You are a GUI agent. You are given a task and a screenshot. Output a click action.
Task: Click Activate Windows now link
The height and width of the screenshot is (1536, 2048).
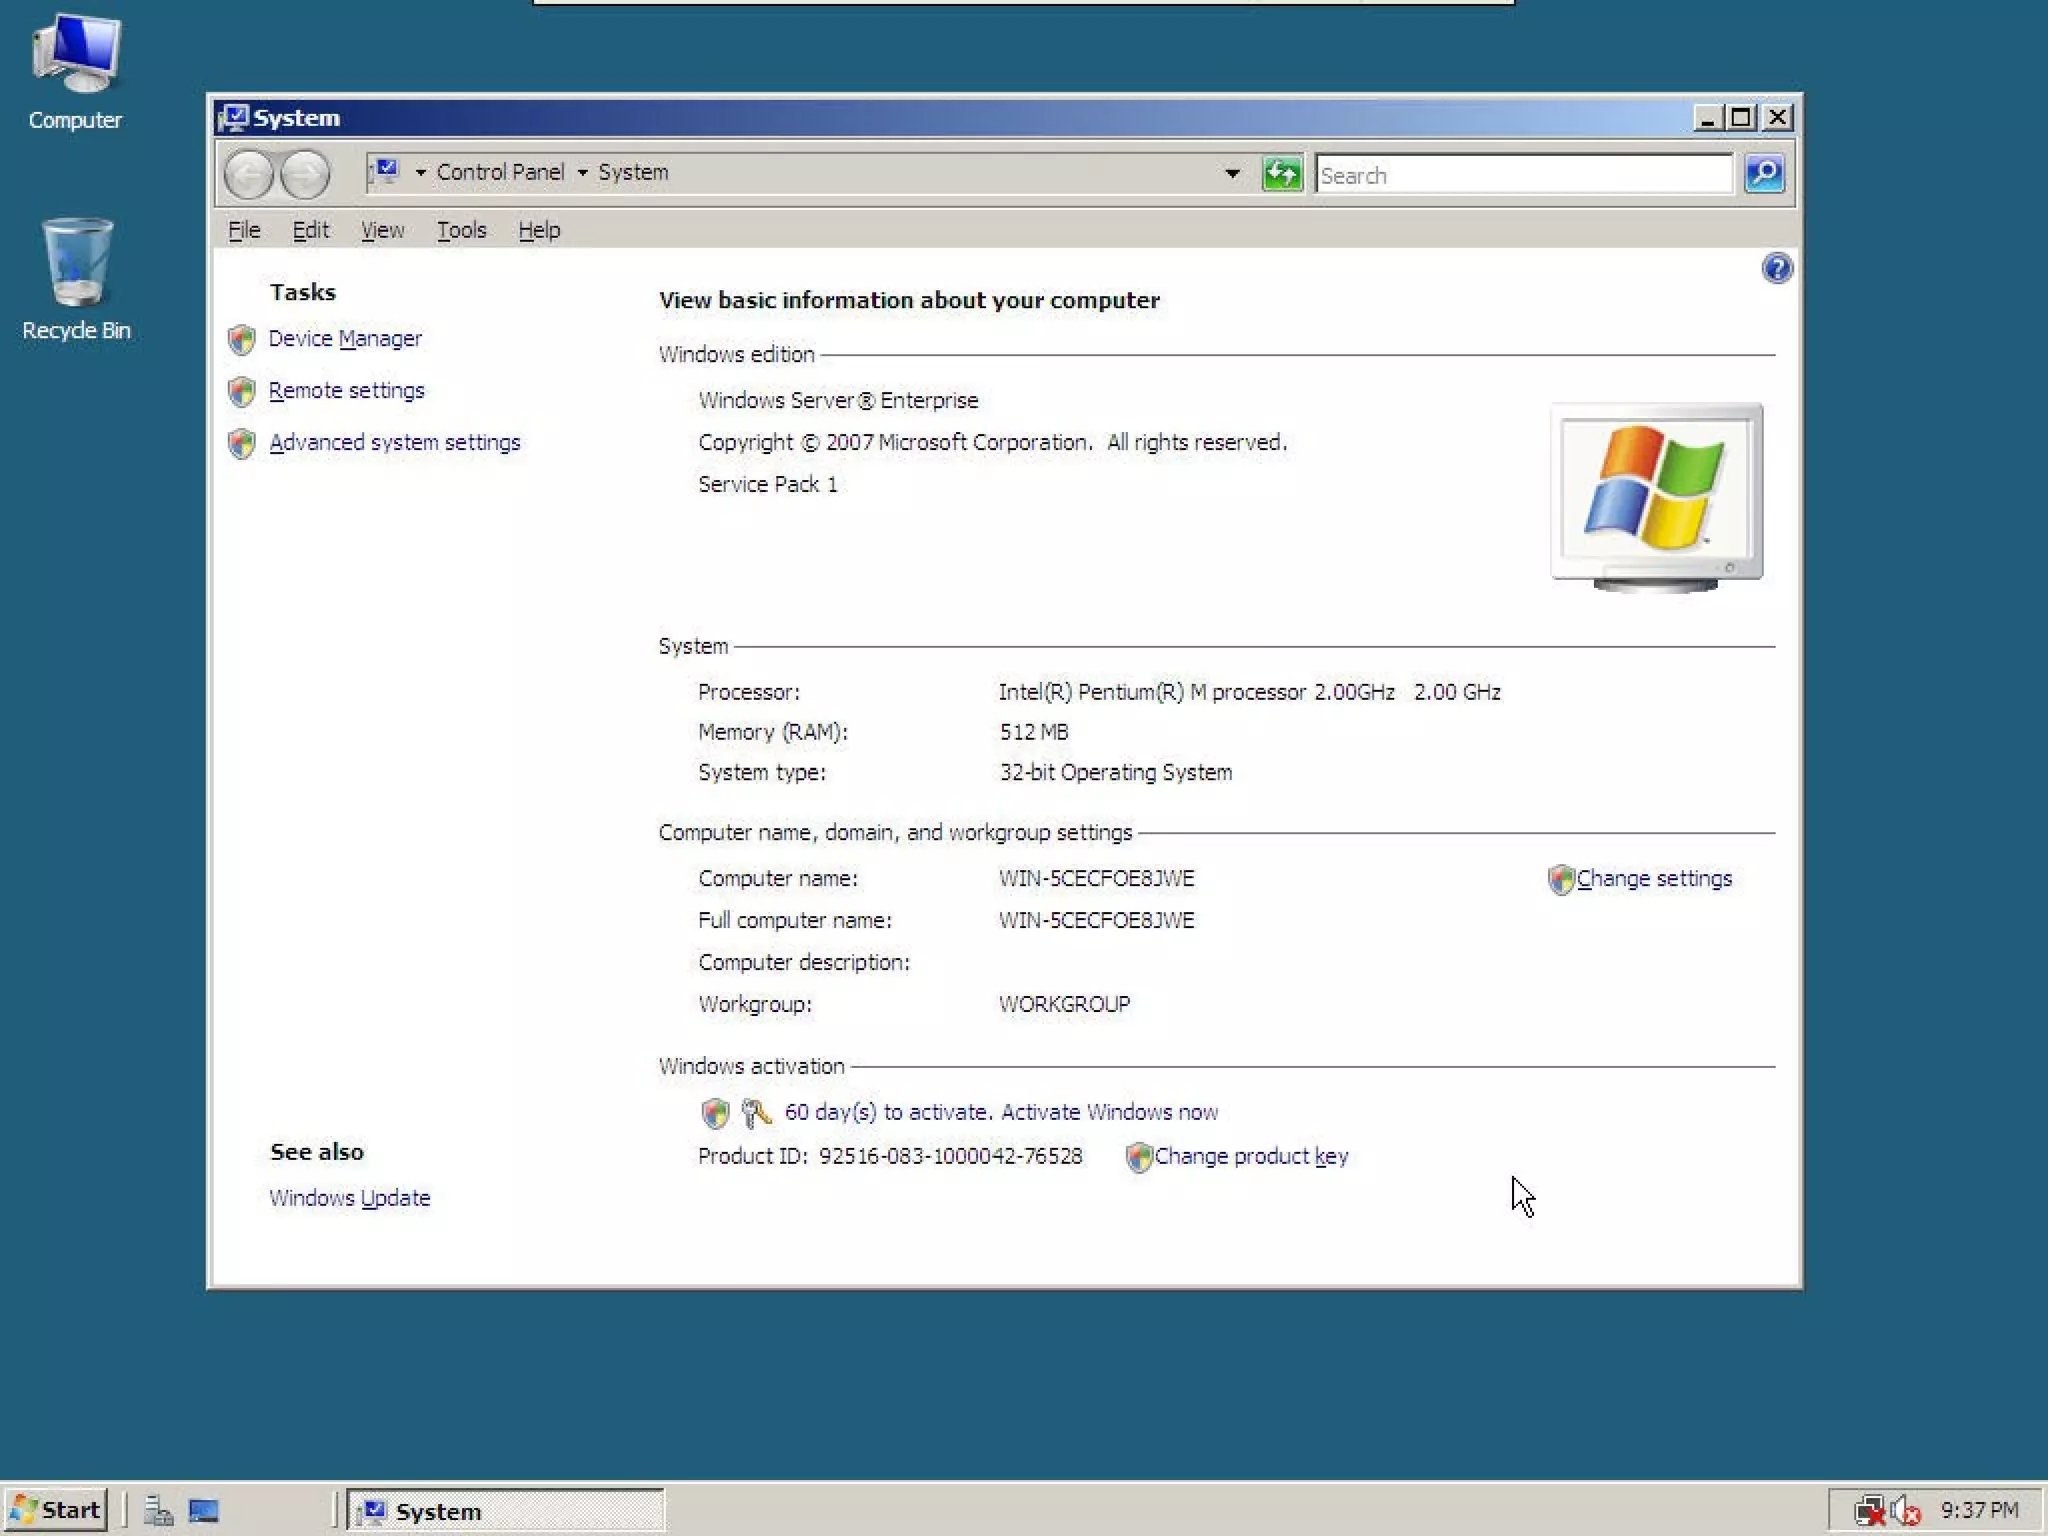click(x=1109, y=1112)
